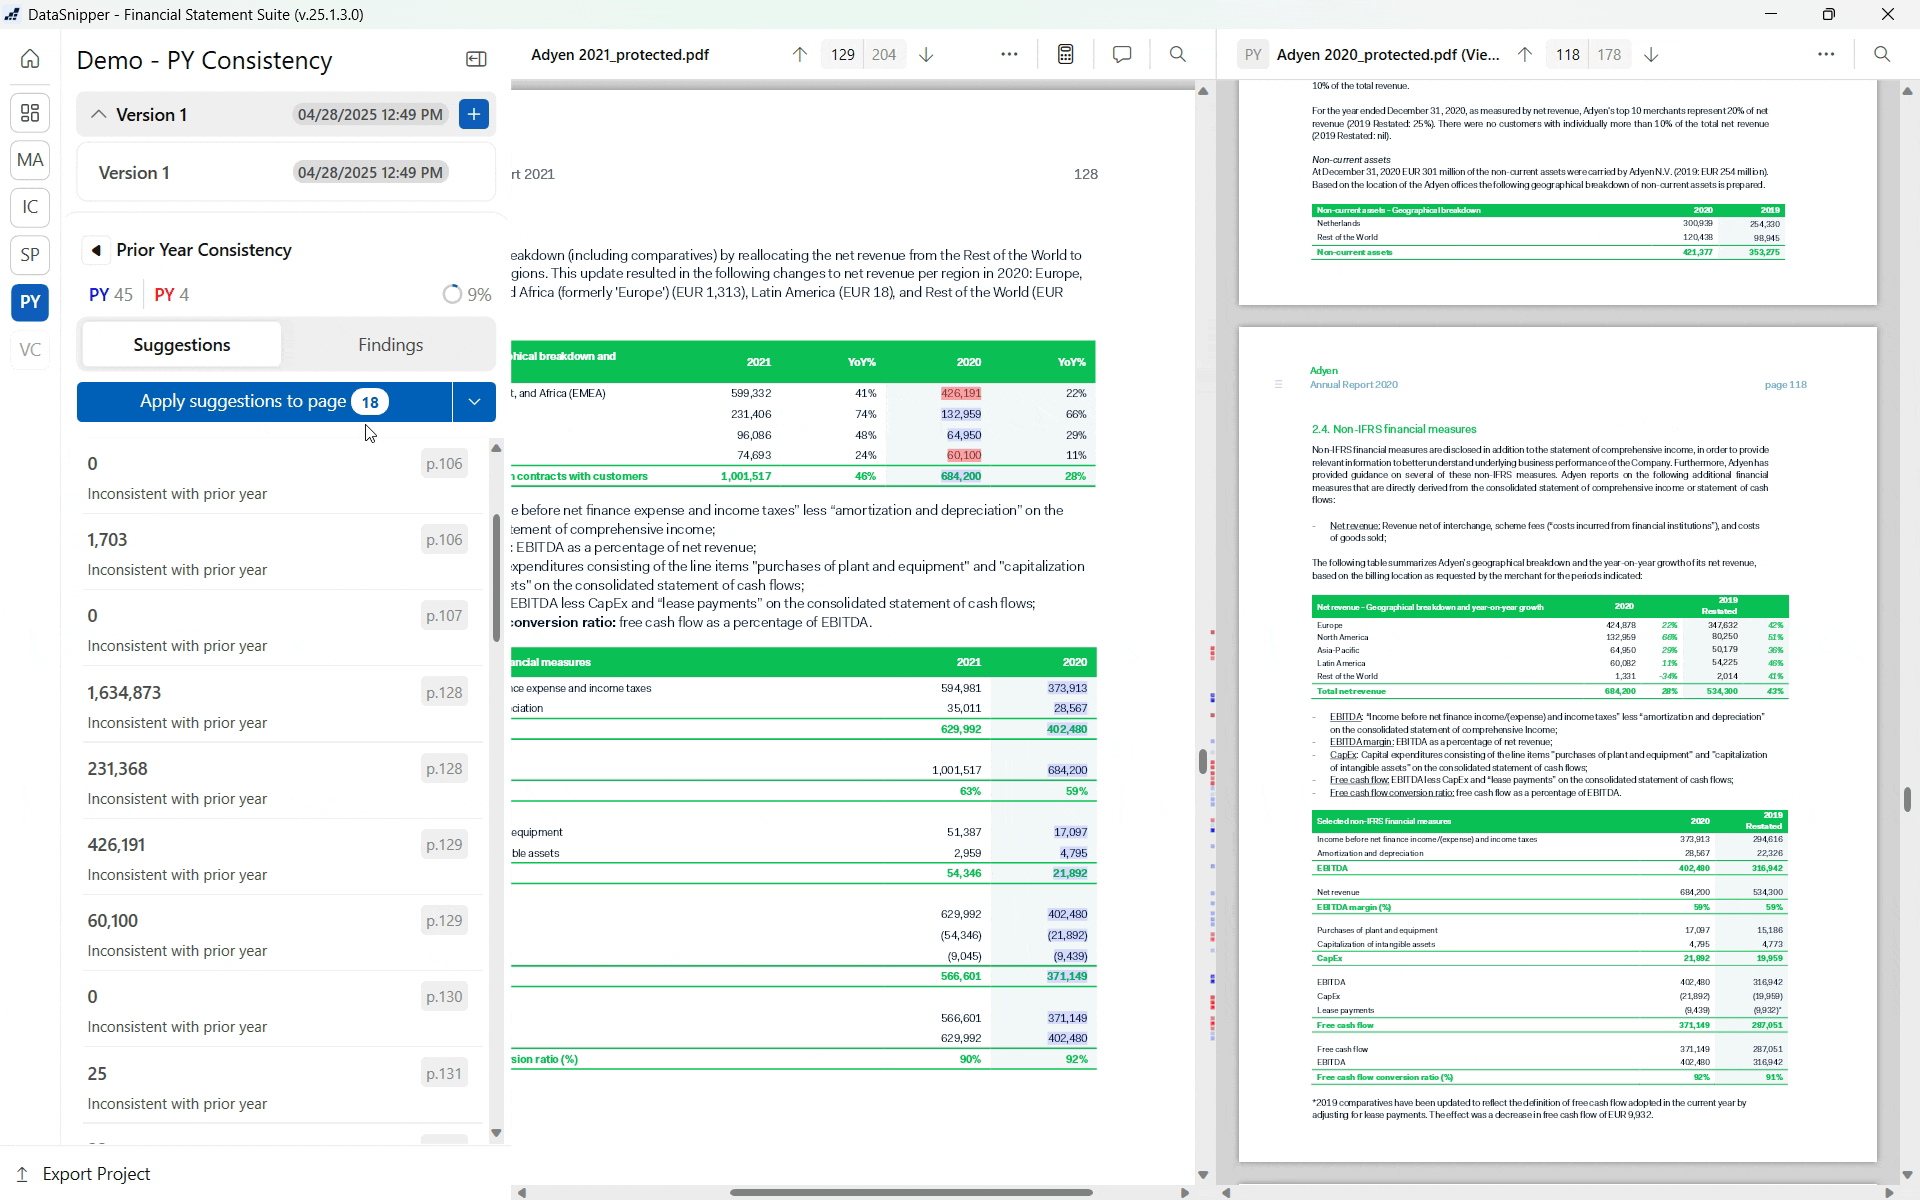Viewport: 1920px width, 1200px height.
Task: Open the SP module in sidebar
Action: coord(30,255)
